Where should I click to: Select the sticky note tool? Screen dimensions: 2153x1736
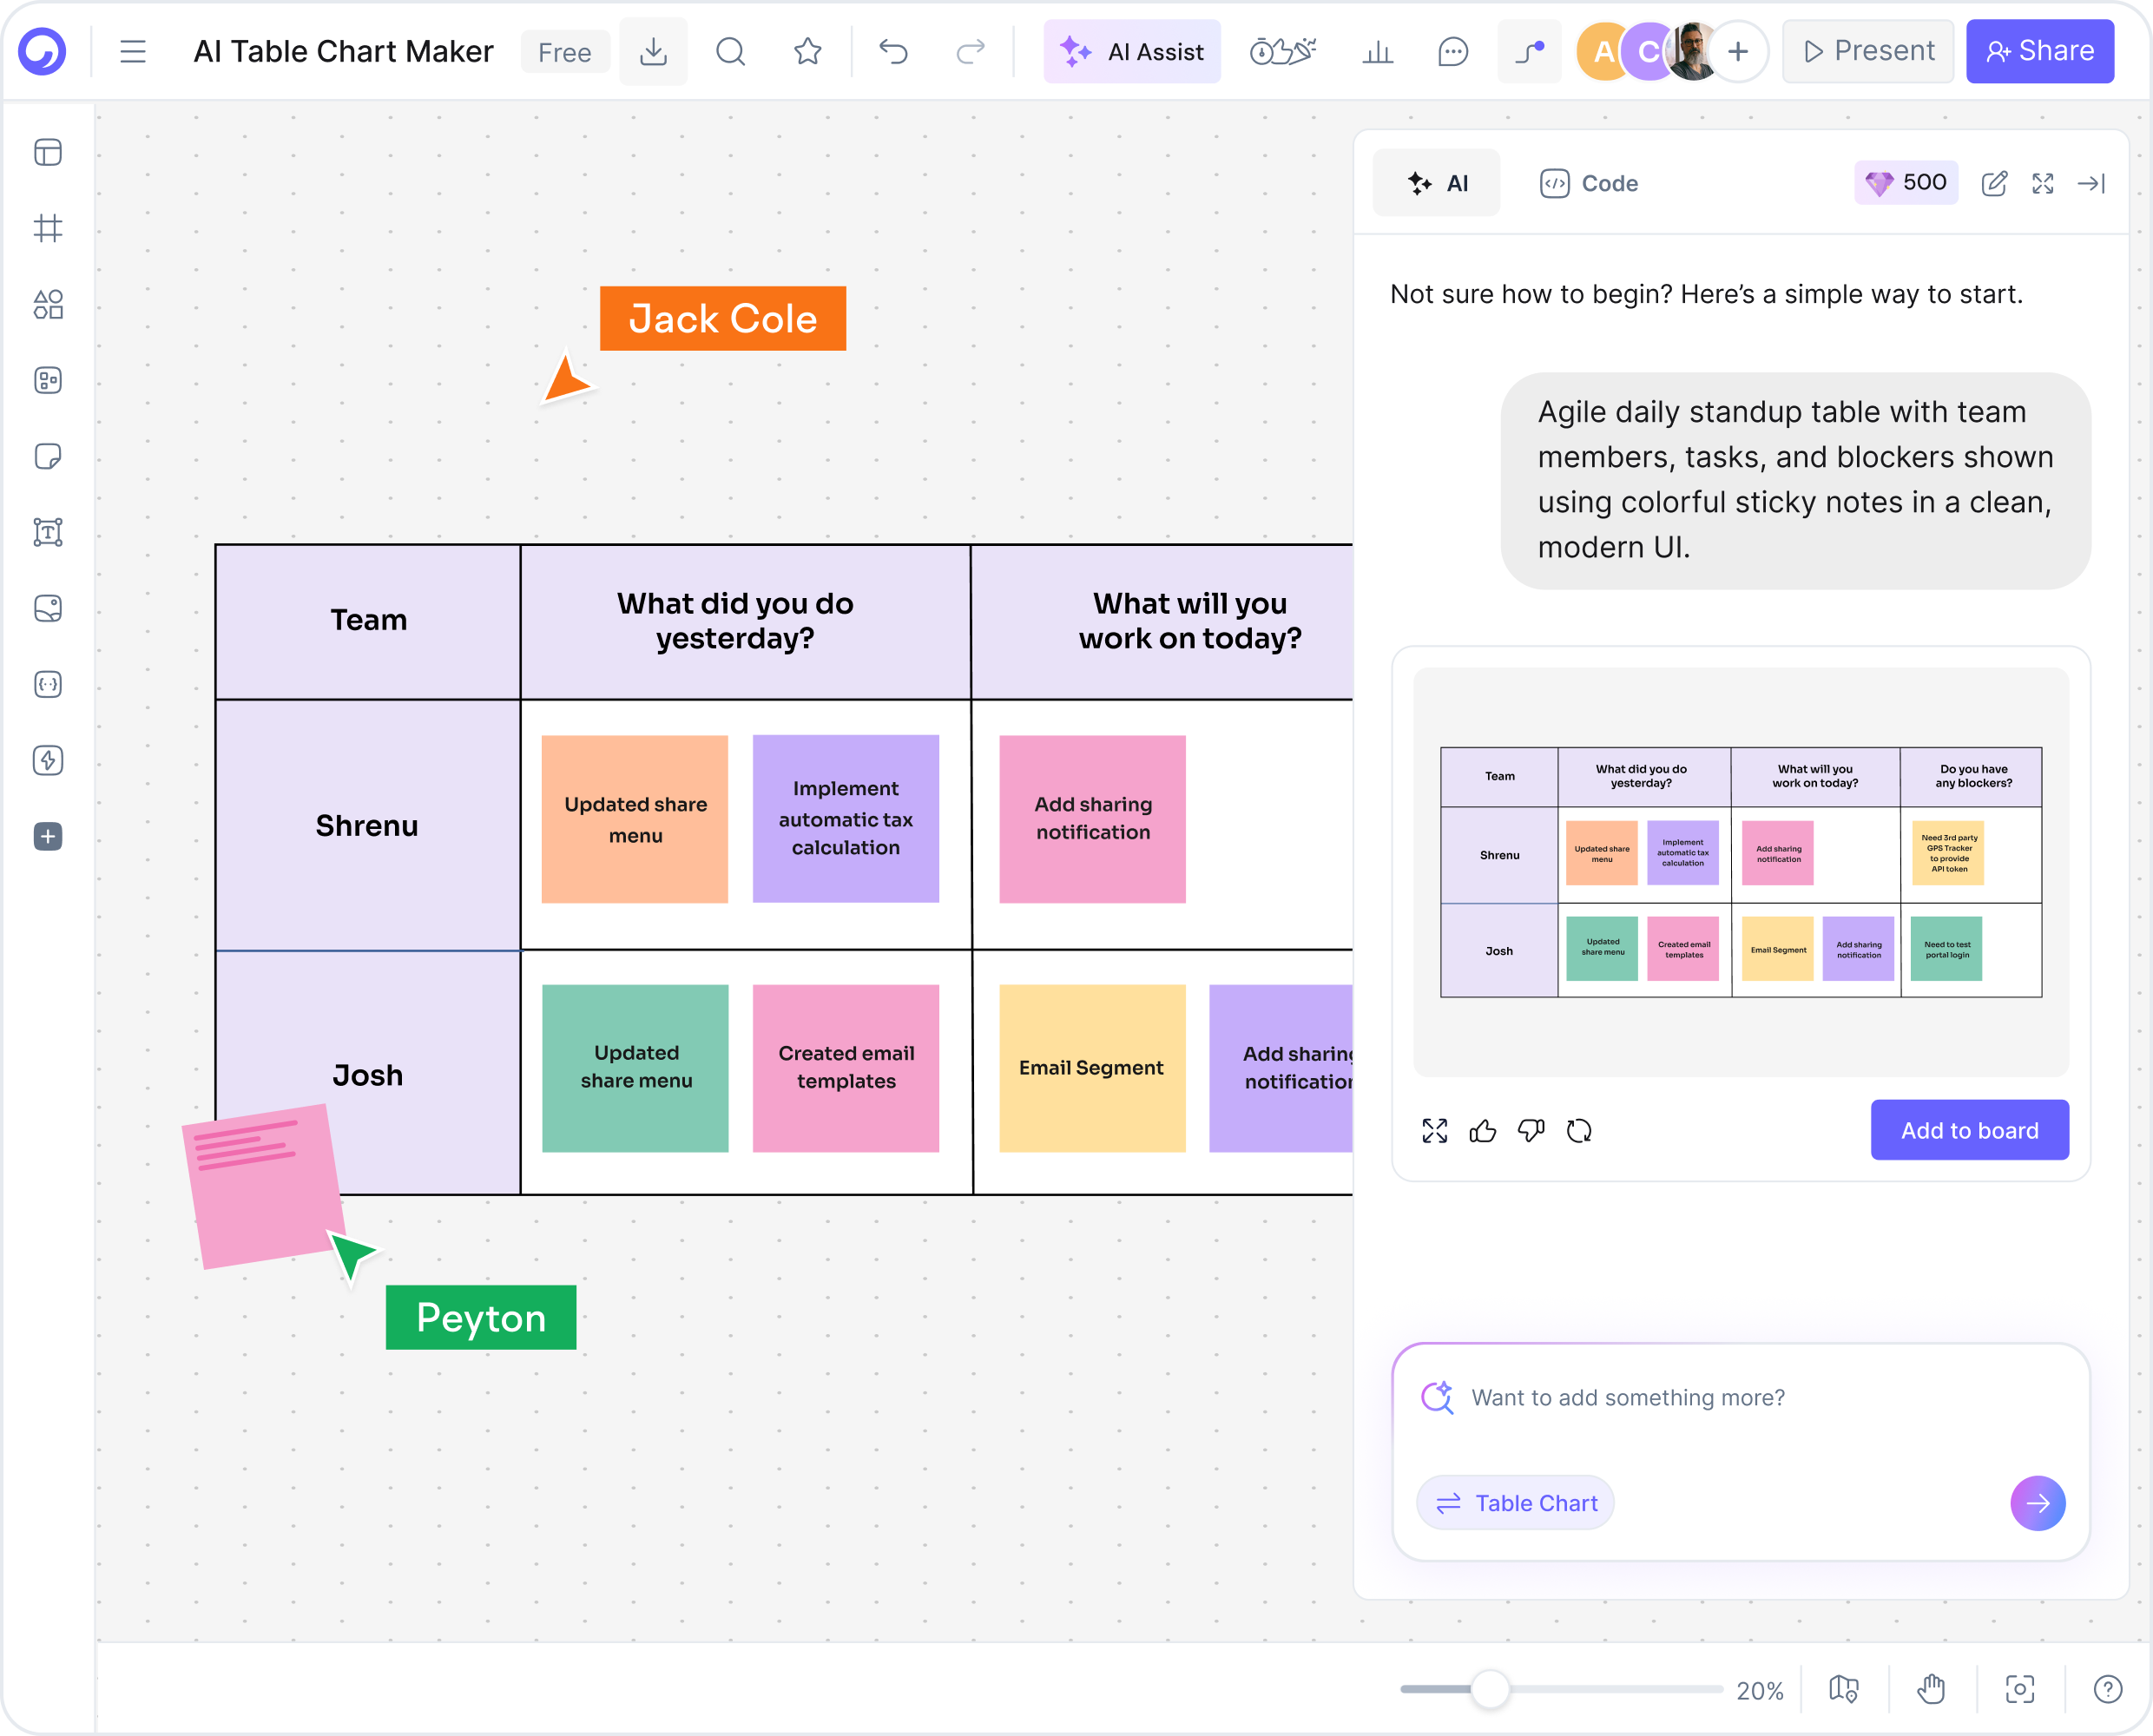click(x=48, y=457)
